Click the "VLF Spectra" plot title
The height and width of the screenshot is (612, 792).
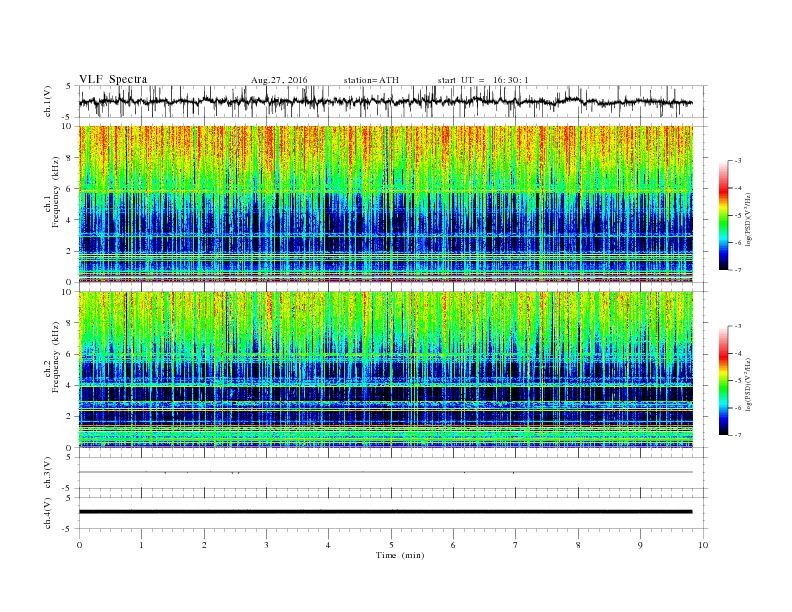click(113, 79)
